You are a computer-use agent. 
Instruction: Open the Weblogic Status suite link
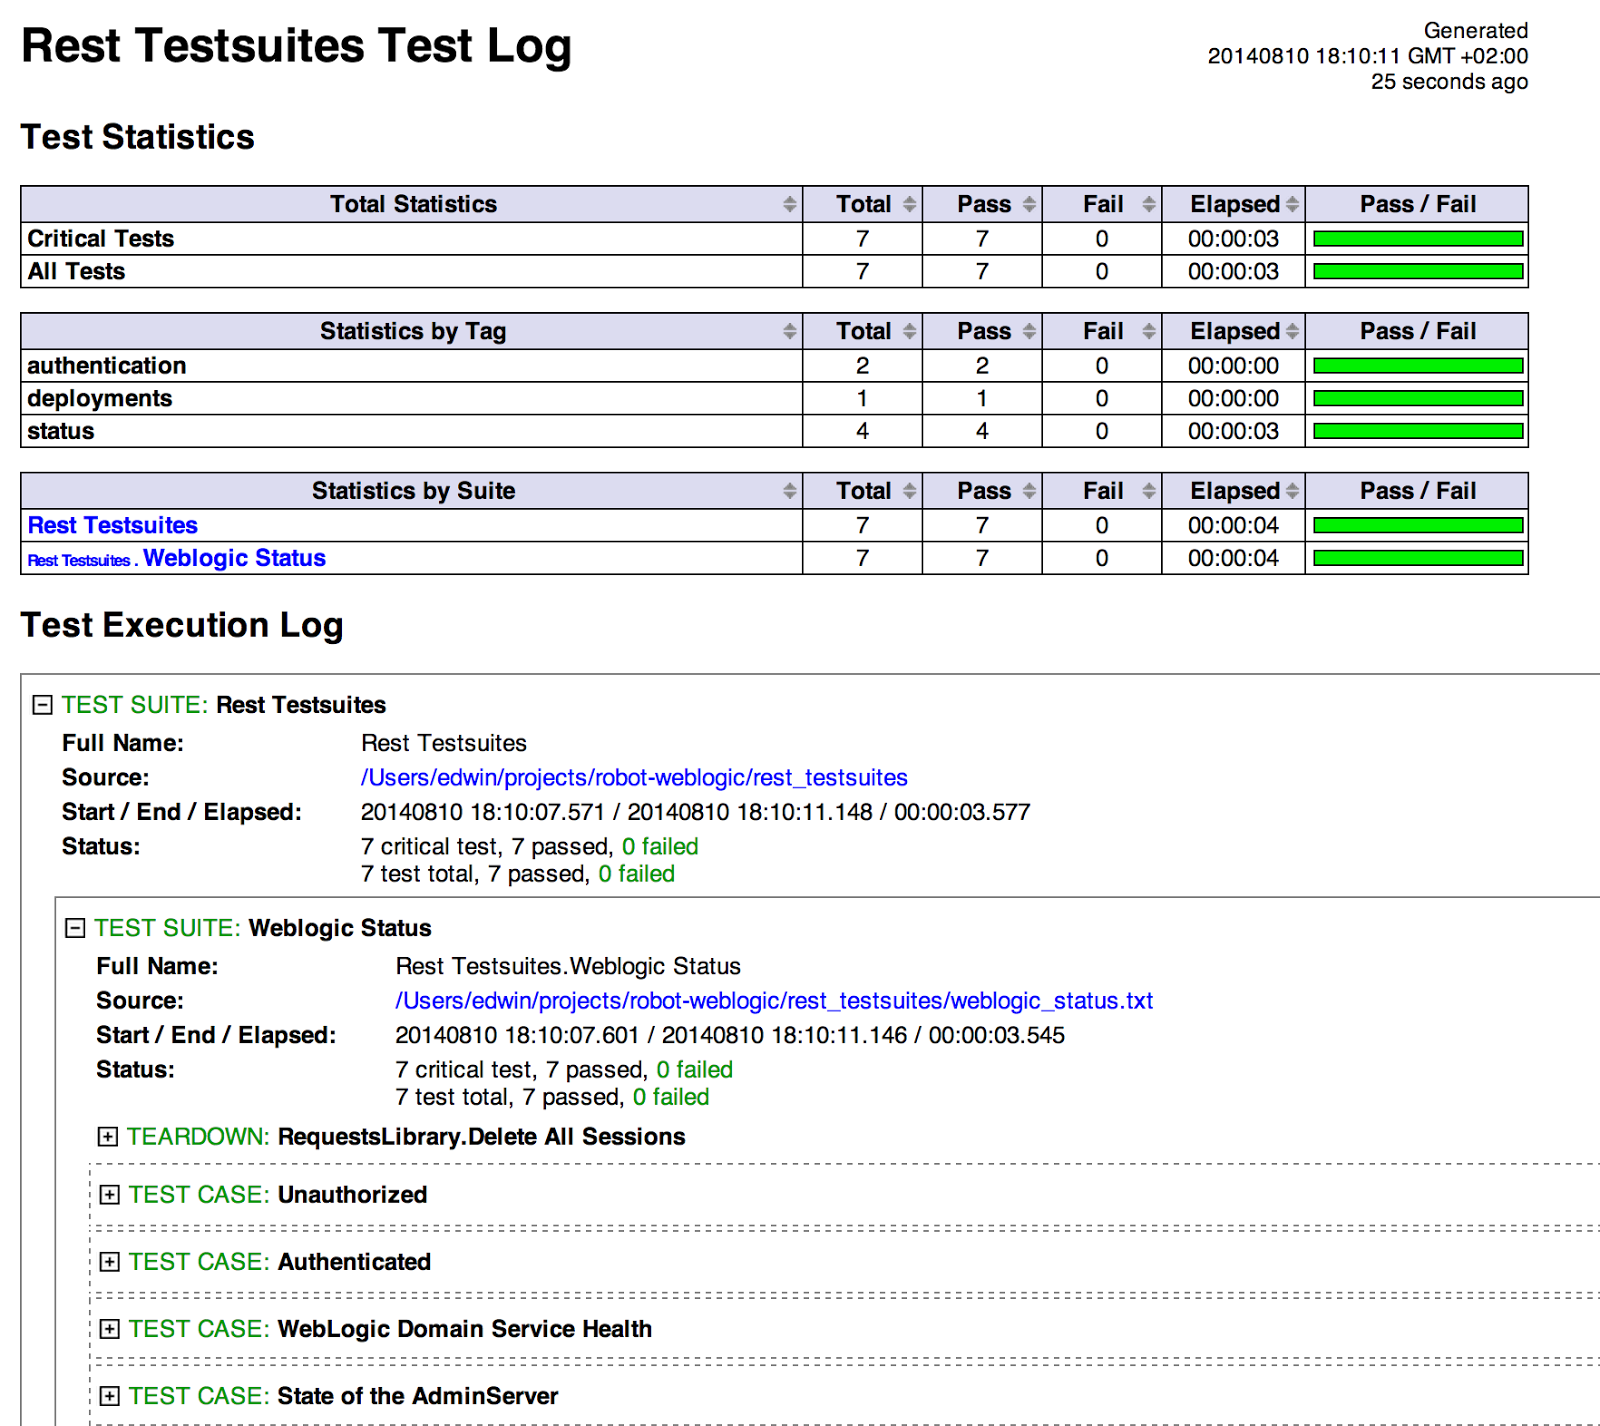235,558
